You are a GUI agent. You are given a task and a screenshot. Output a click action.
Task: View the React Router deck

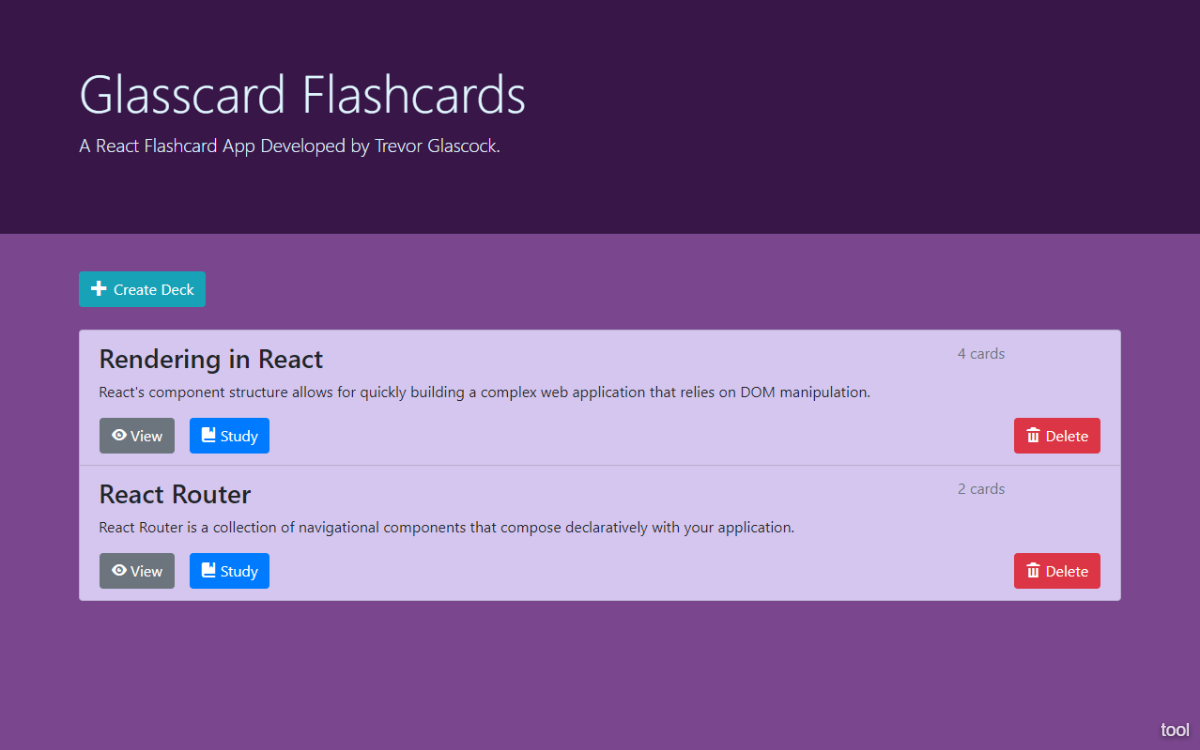click(137, 571)
